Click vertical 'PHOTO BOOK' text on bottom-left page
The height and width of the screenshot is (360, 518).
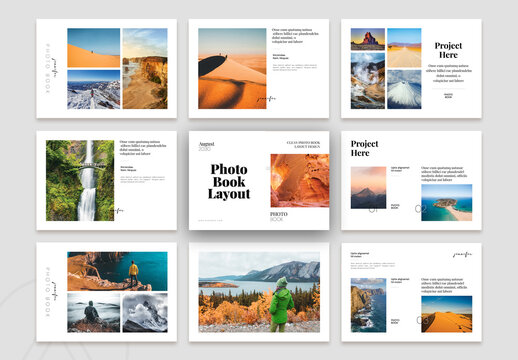(x=48, y=292)
